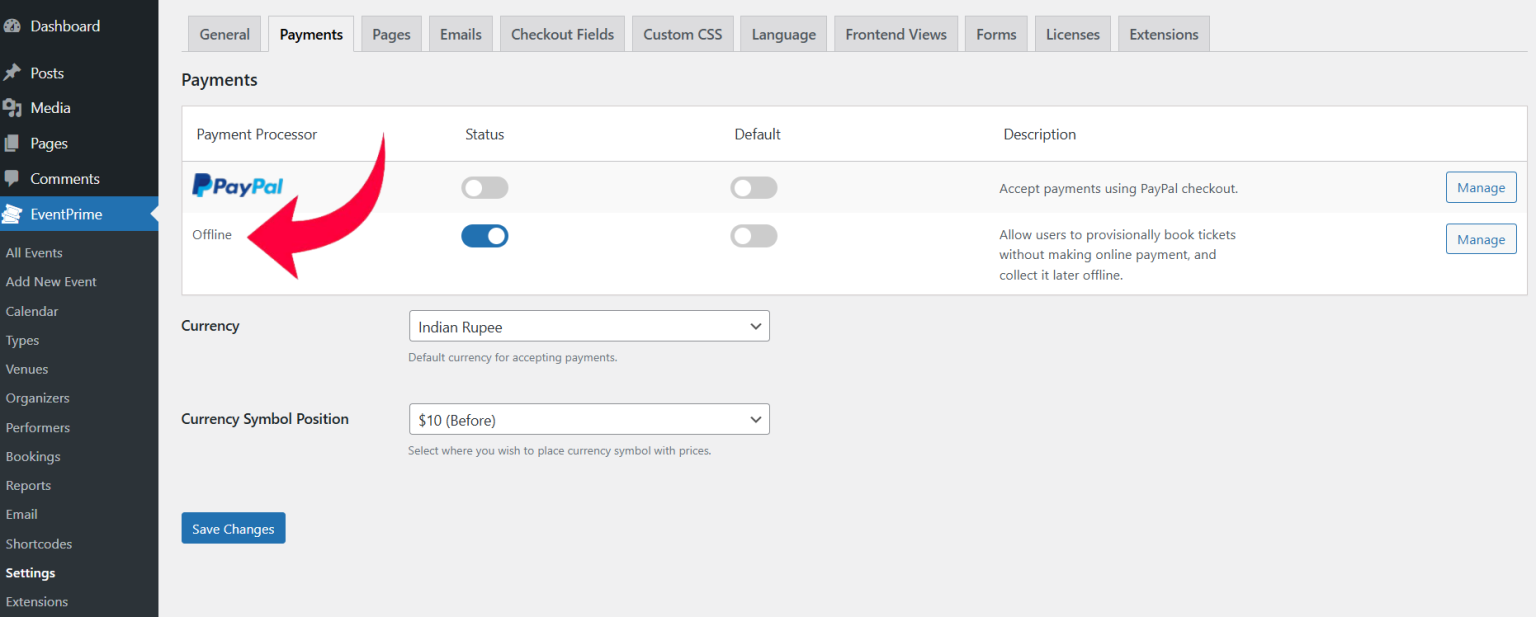Click the Posts pin icon in sidebar

click(21, 72)
